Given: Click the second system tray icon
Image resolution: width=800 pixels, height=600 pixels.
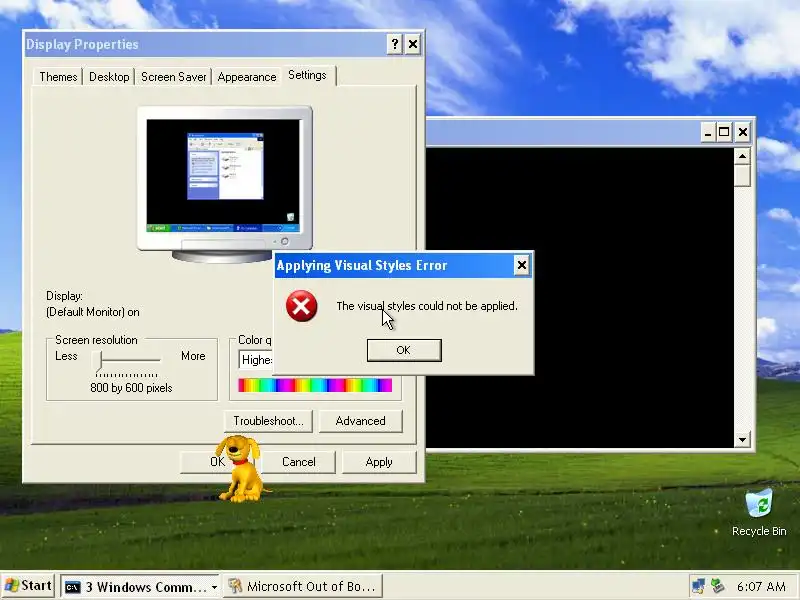Looking at the screenshot, I should coord(718,586).
